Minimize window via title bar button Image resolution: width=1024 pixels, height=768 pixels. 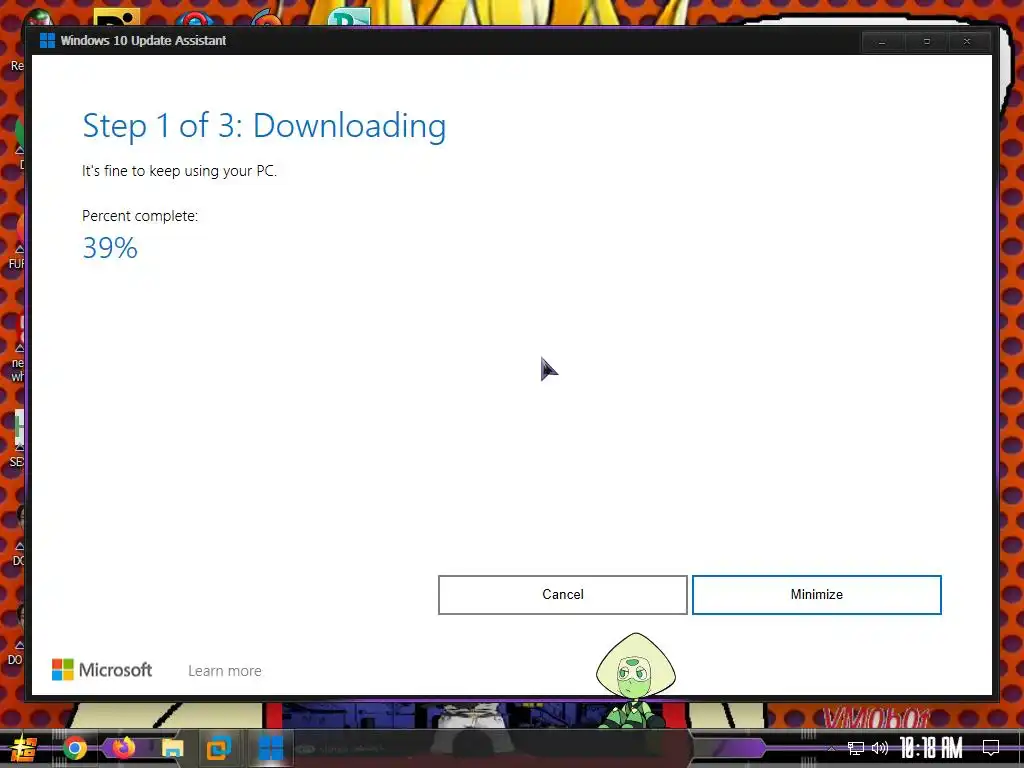point(882,42)
